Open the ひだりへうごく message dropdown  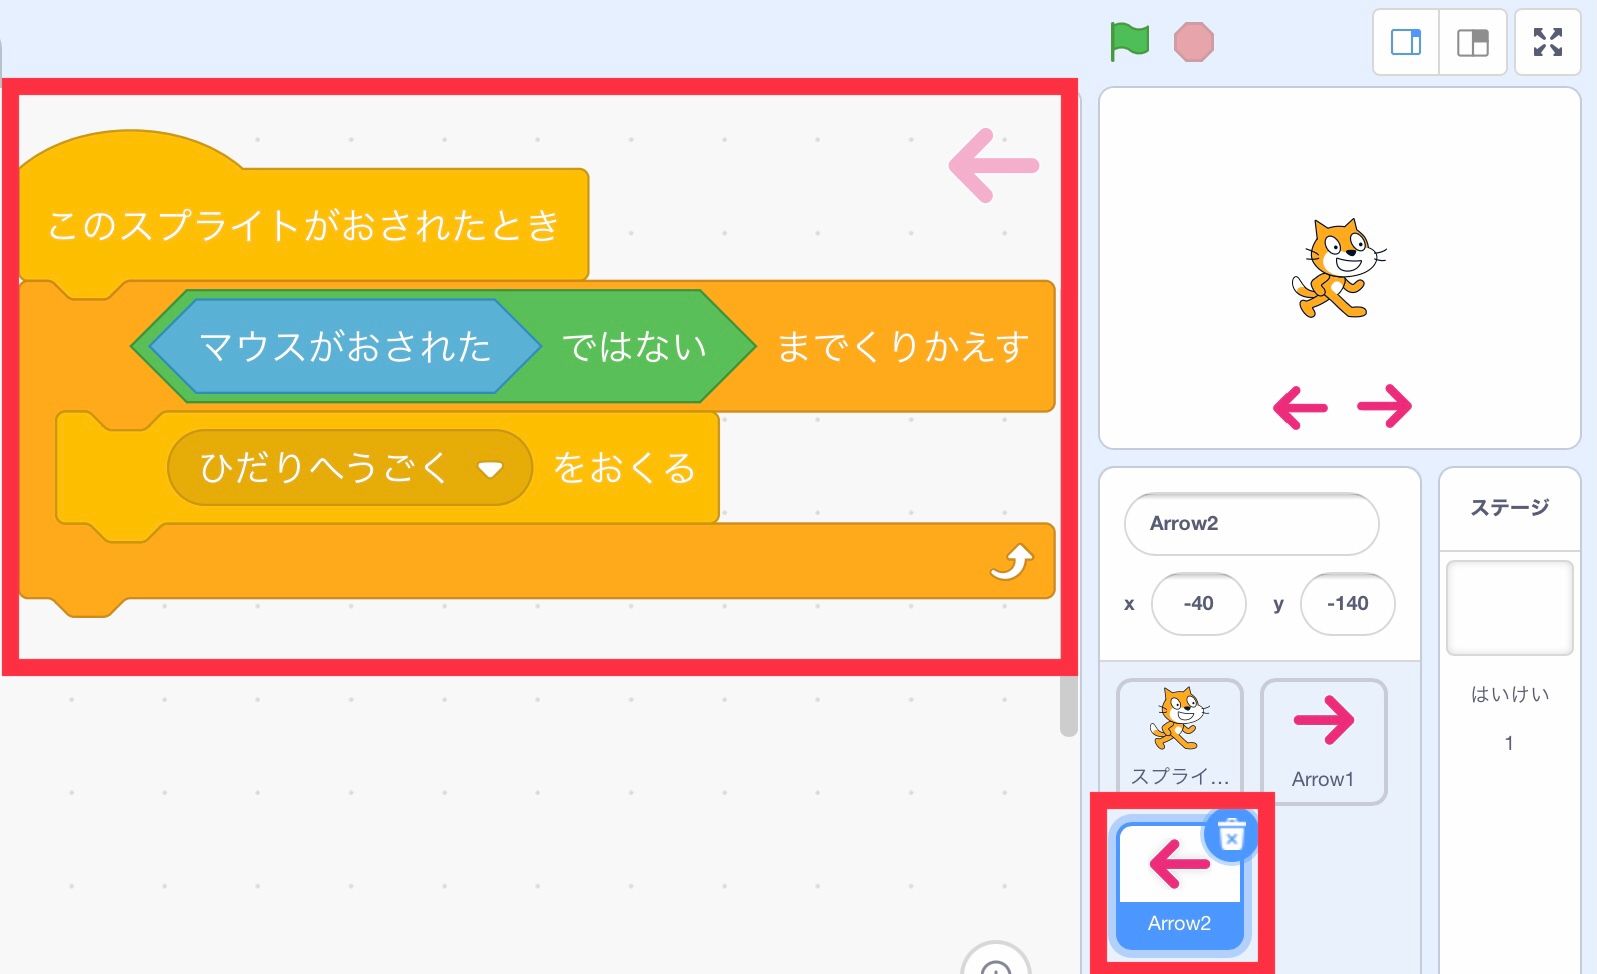tap(349, 467)
